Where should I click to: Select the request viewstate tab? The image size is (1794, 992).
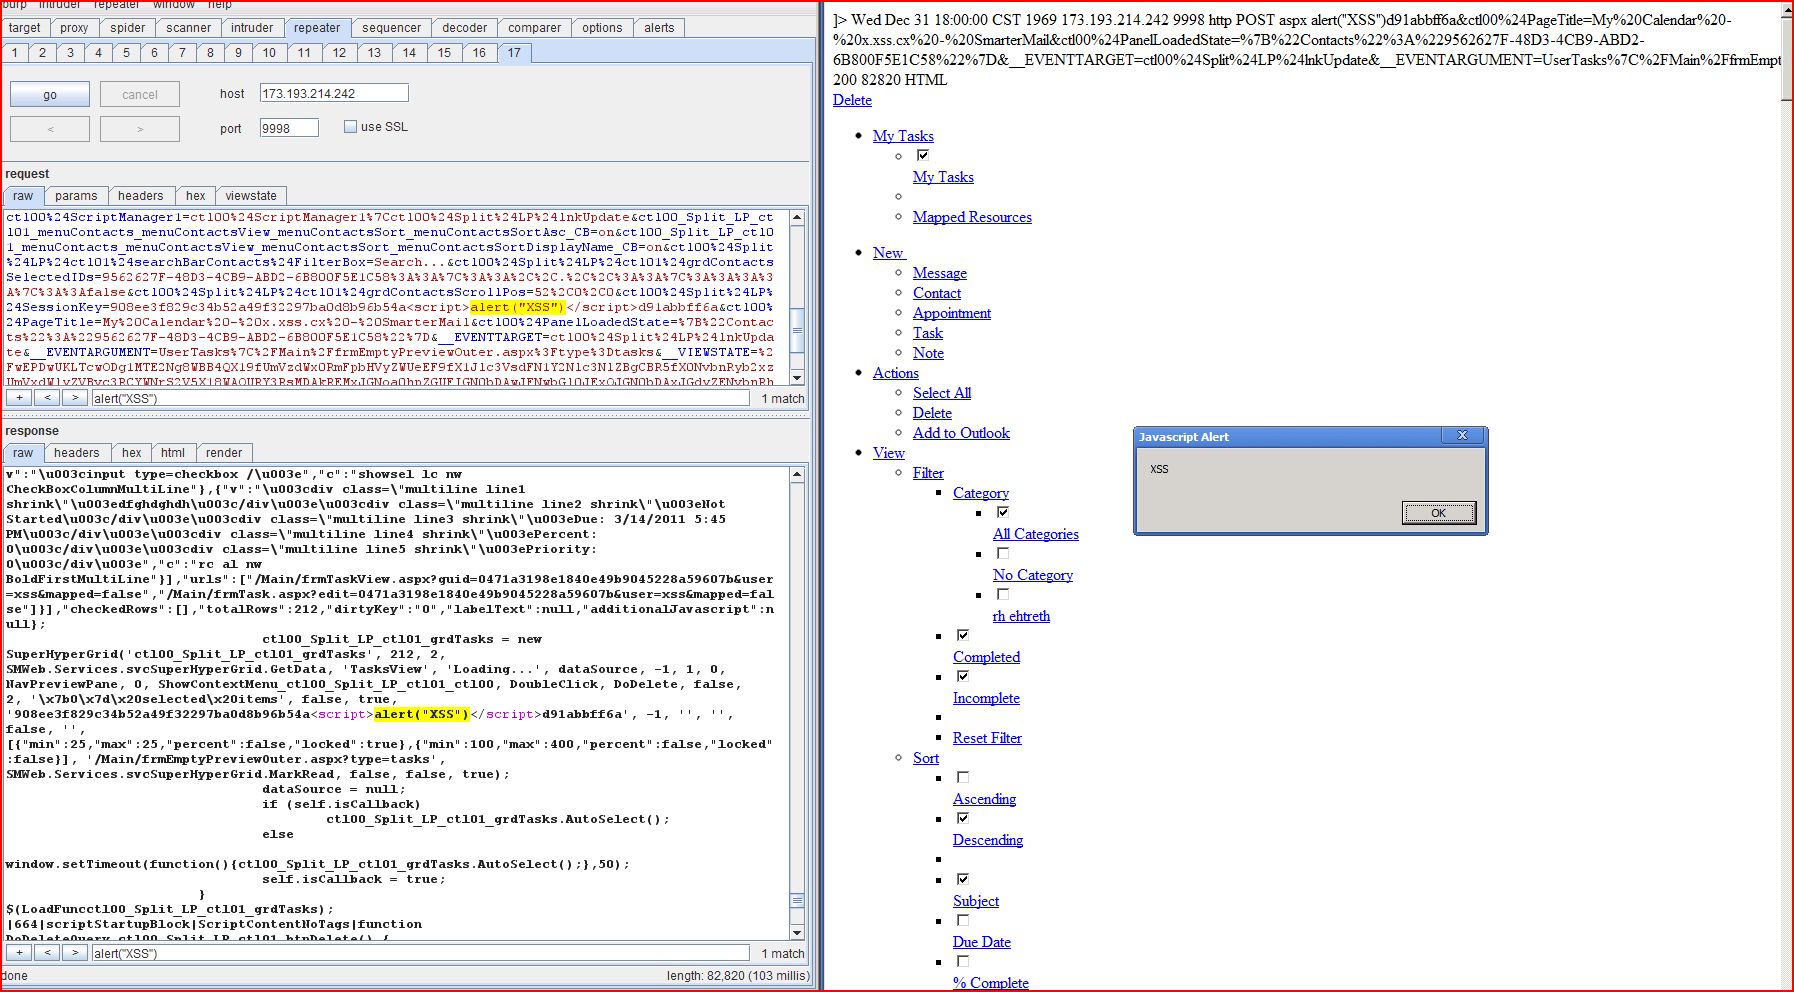pyautogui.click(x=251, y=196)
